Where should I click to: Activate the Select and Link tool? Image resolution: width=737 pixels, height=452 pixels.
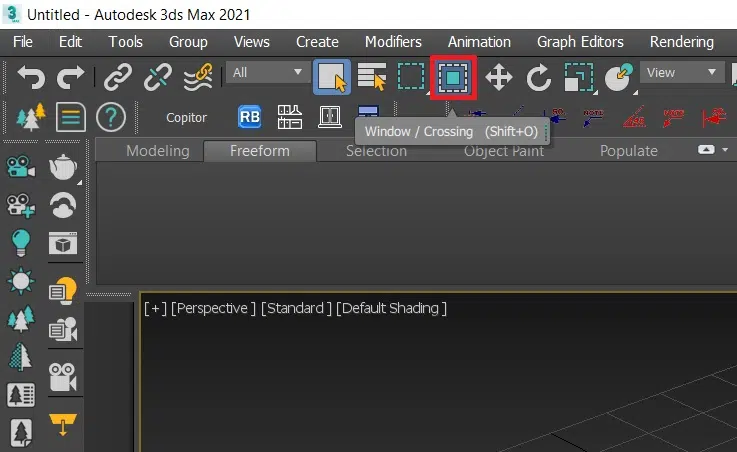118,76
